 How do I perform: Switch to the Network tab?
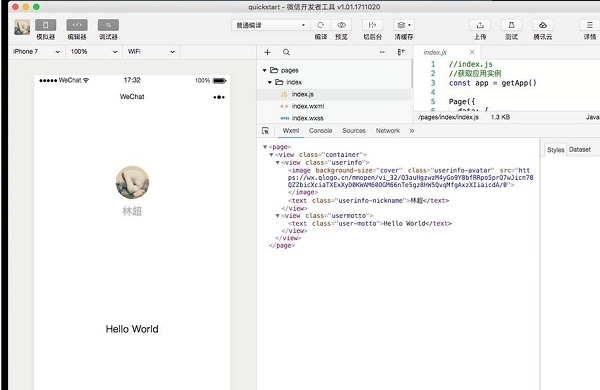pos(388,131)
